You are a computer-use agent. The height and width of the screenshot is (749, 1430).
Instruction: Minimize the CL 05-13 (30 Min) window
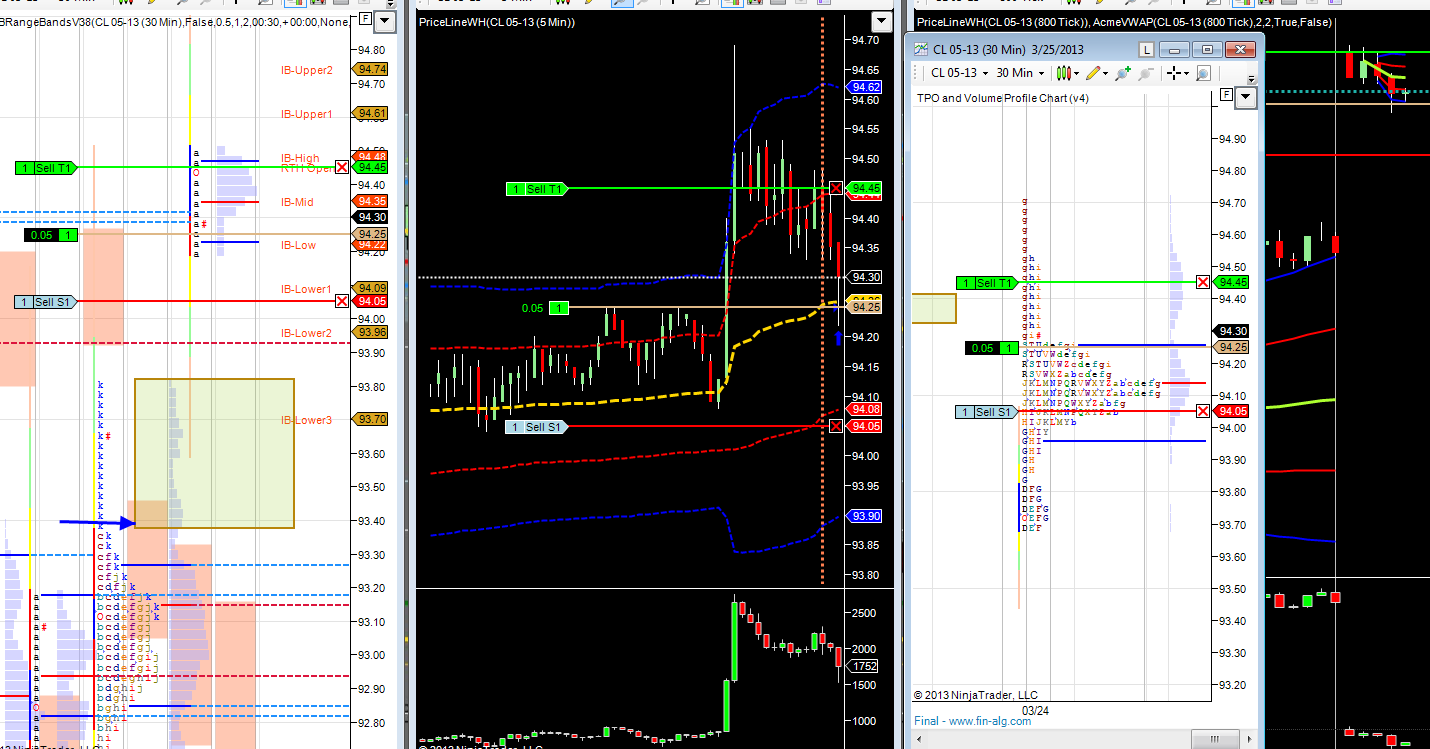[1176, 49]
